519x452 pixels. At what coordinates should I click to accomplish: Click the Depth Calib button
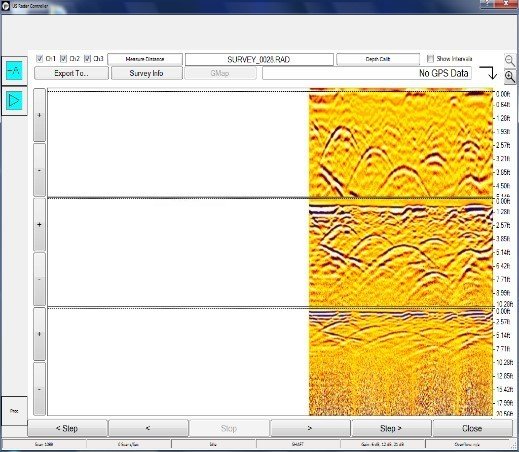coord(378,59)
